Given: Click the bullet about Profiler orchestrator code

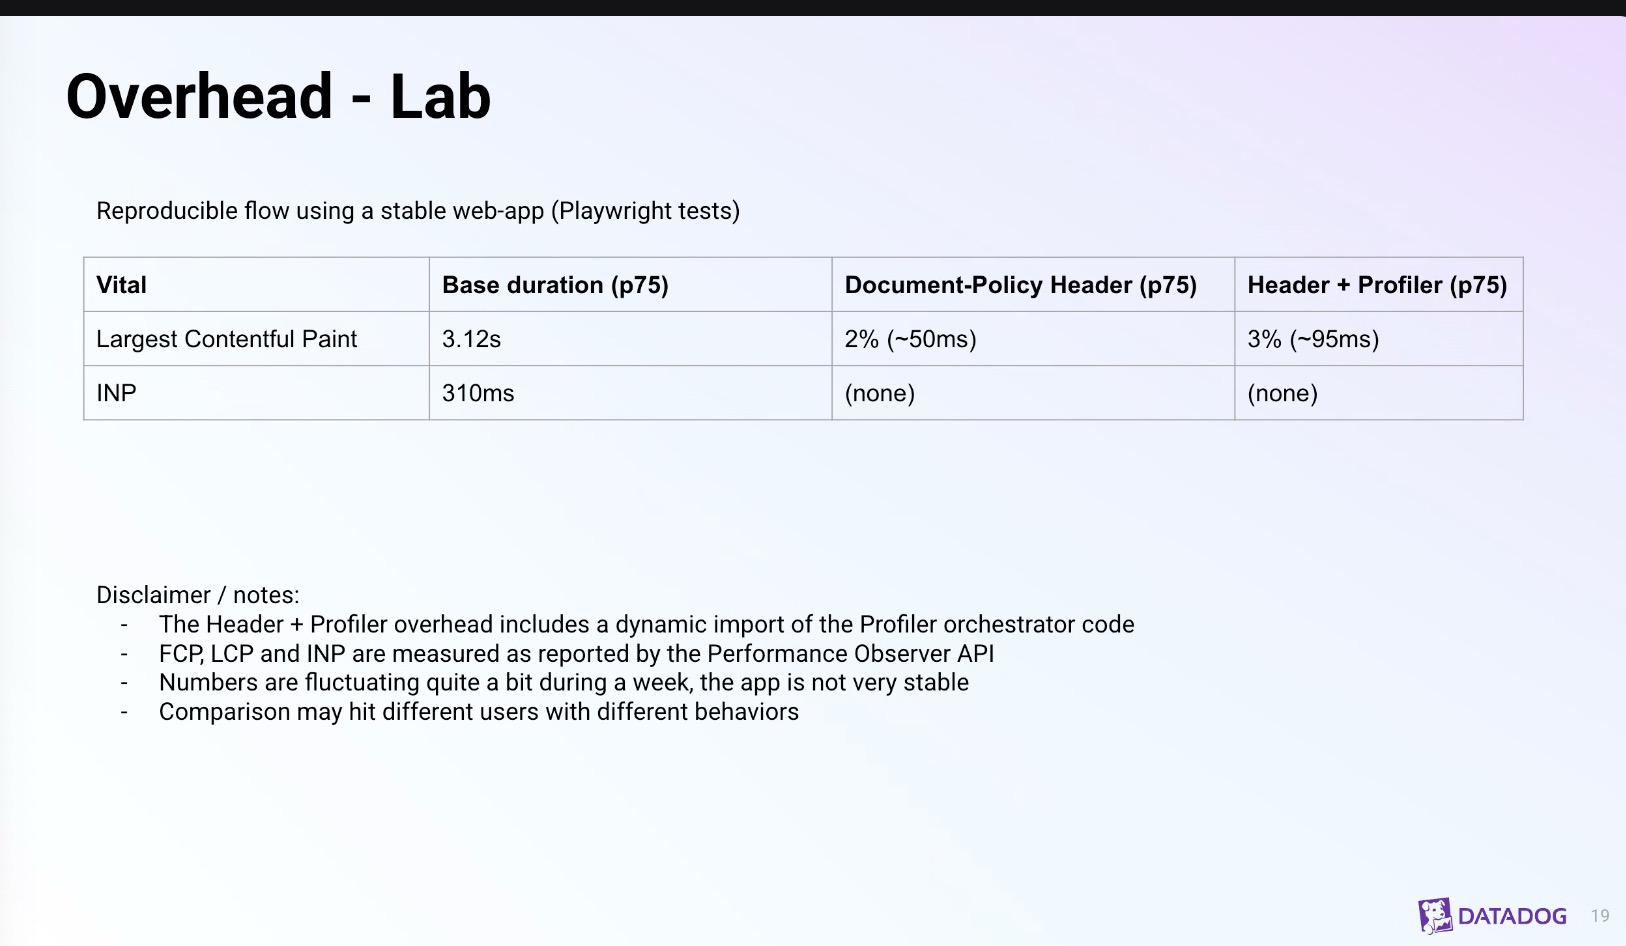Looking at the screenshot, I should pos(646,625).
